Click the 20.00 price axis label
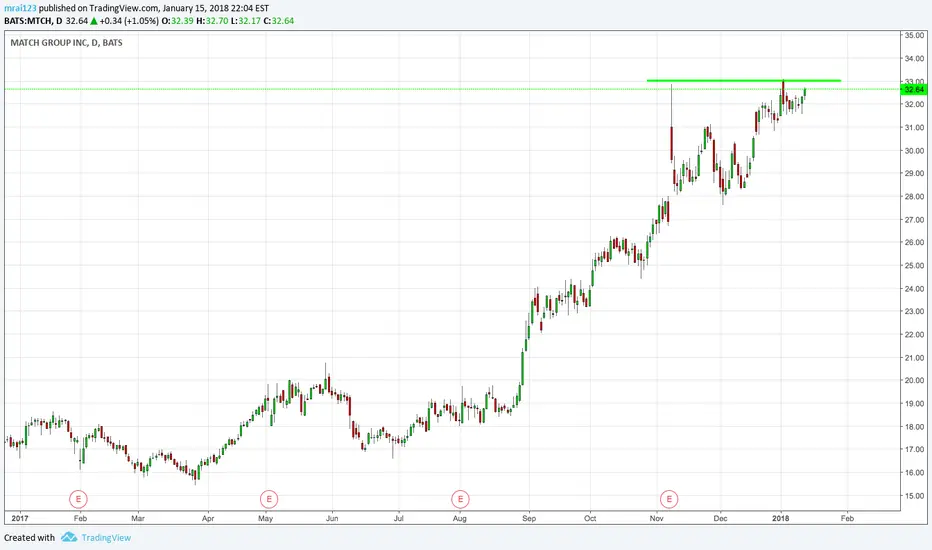 coord(914,381)
